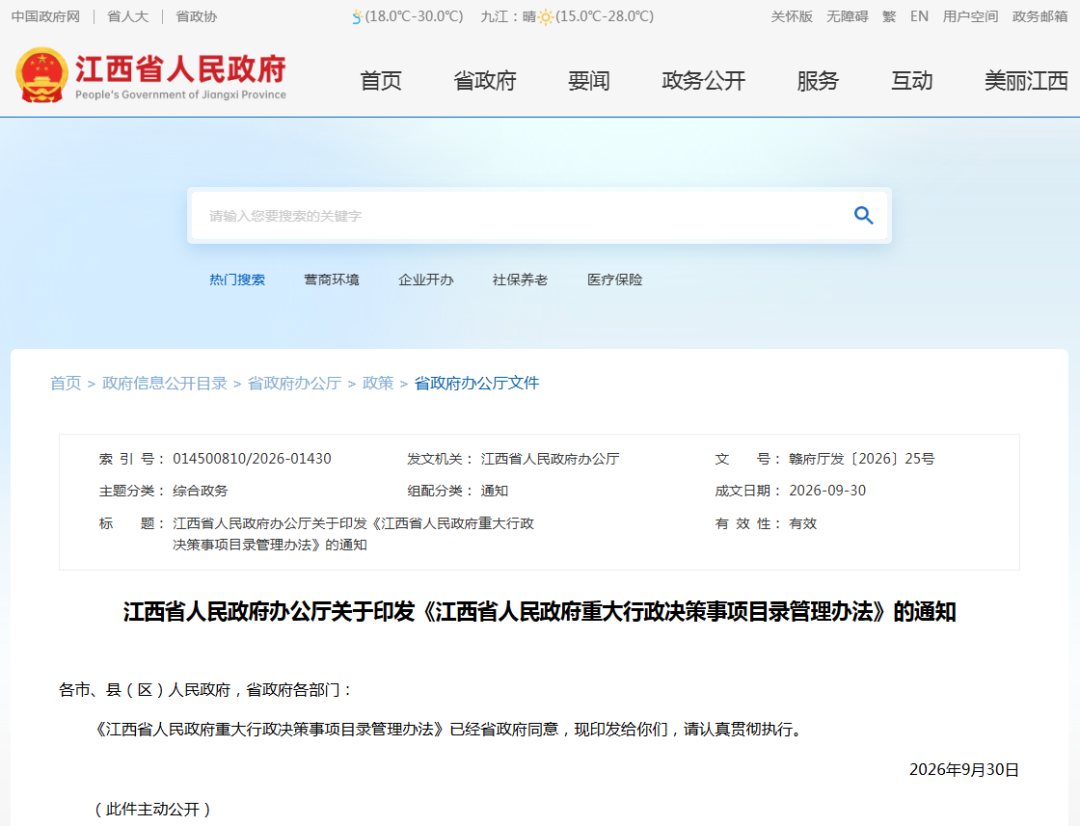This screenshot has width=1080, height=826.
Task: Open the 省政府 navigation menu
Action: 485,81
